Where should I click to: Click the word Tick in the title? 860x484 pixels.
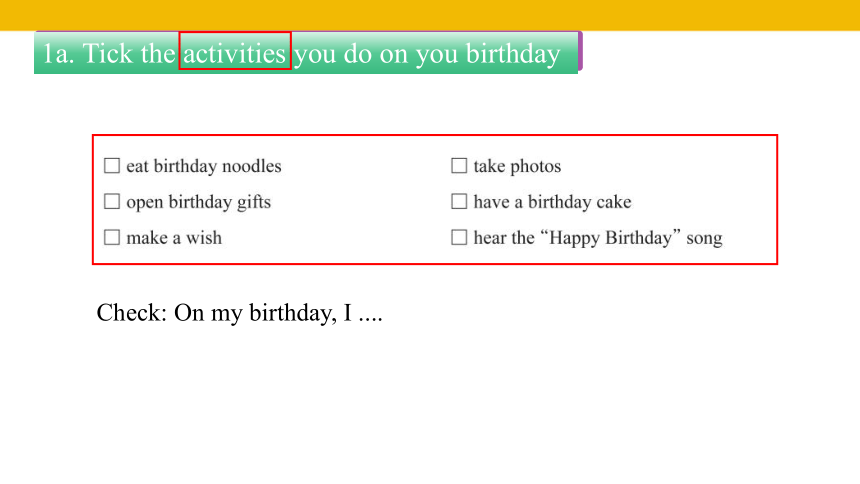click(108, 53)
